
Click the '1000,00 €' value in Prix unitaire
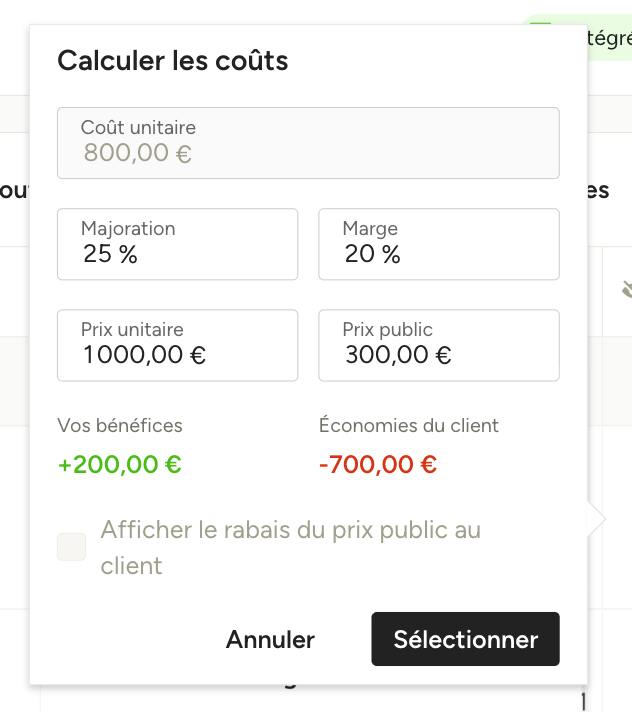(144, 355)
